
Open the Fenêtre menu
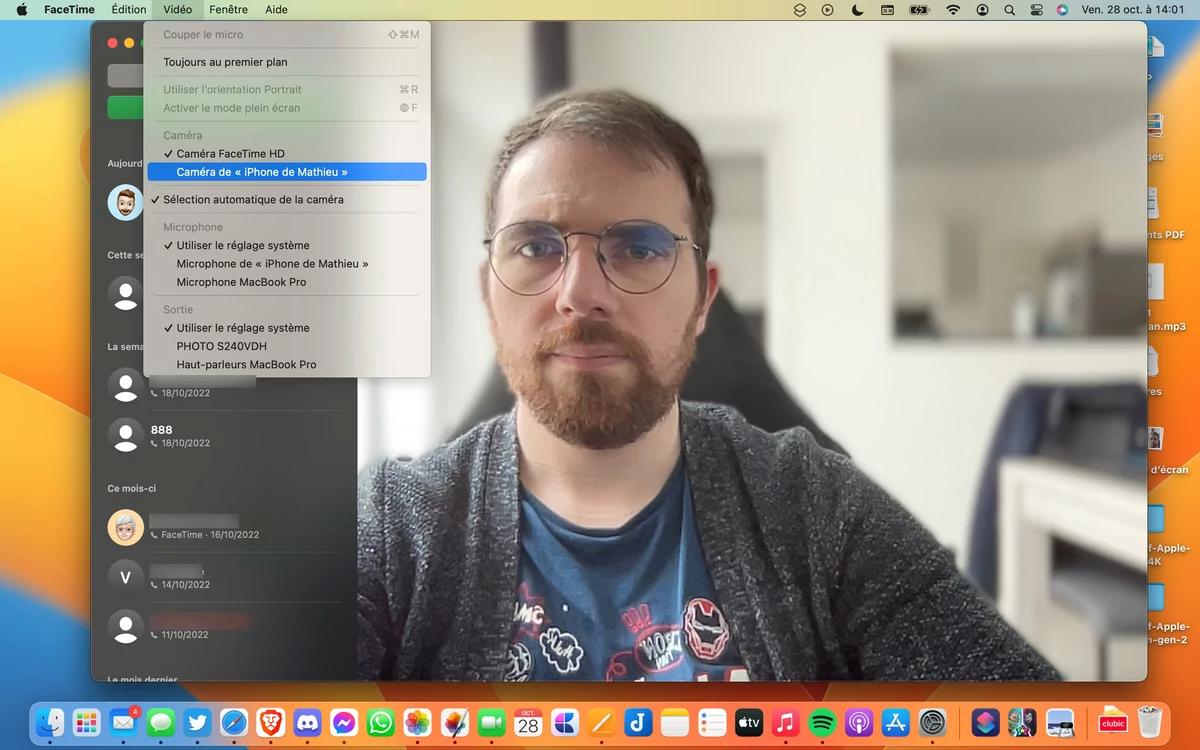point(229,9)
